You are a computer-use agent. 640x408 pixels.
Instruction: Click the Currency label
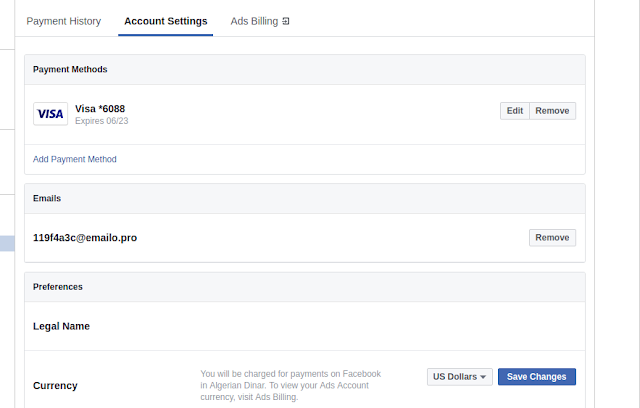click(x=55, y=386)
